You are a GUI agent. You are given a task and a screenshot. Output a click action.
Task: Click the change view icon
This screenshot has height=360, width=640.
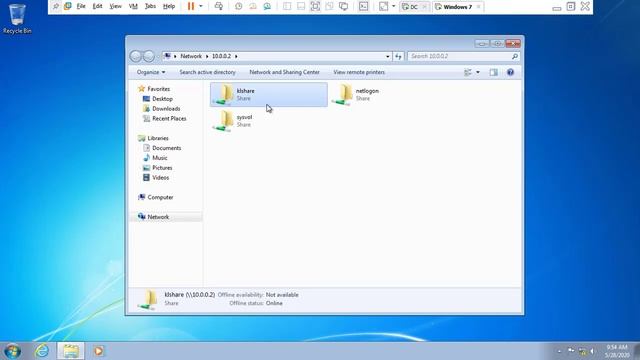[x=468, y=72]
